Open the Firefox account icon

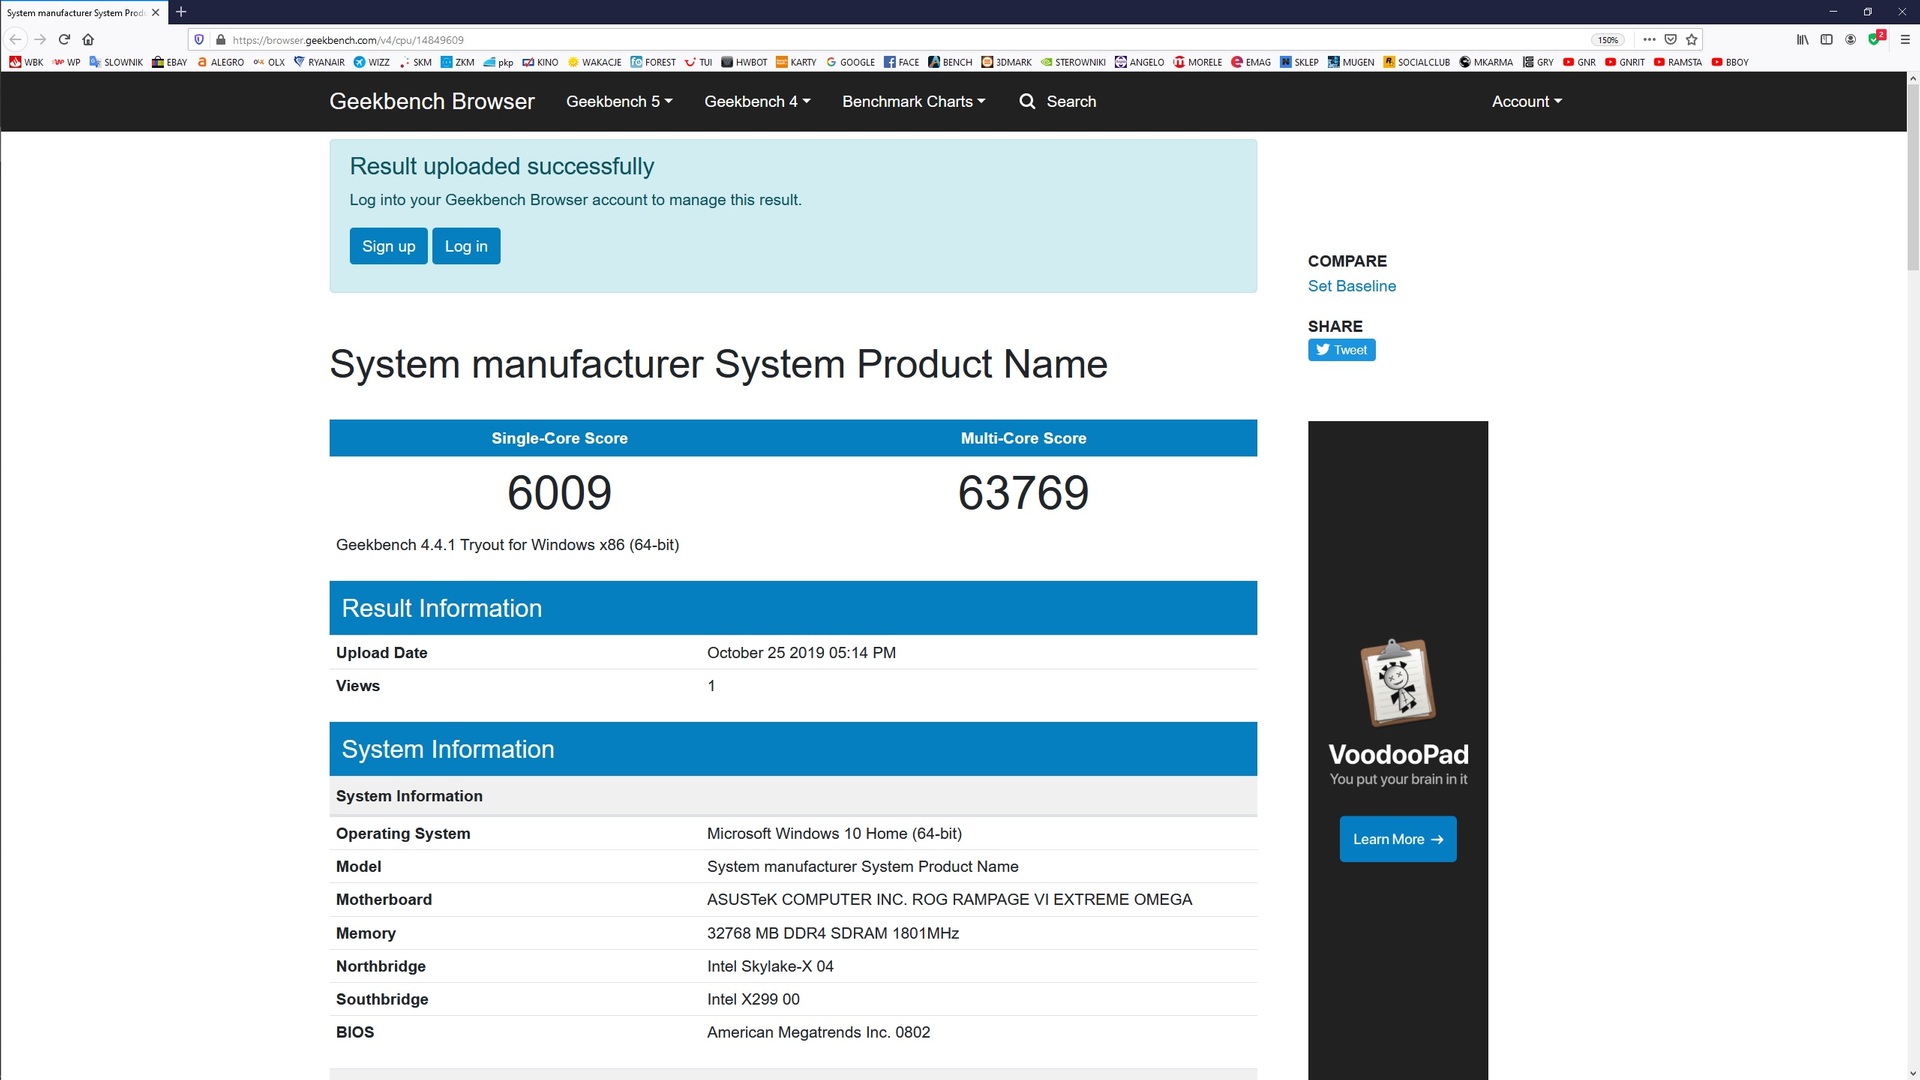[x=1850, y=40]
